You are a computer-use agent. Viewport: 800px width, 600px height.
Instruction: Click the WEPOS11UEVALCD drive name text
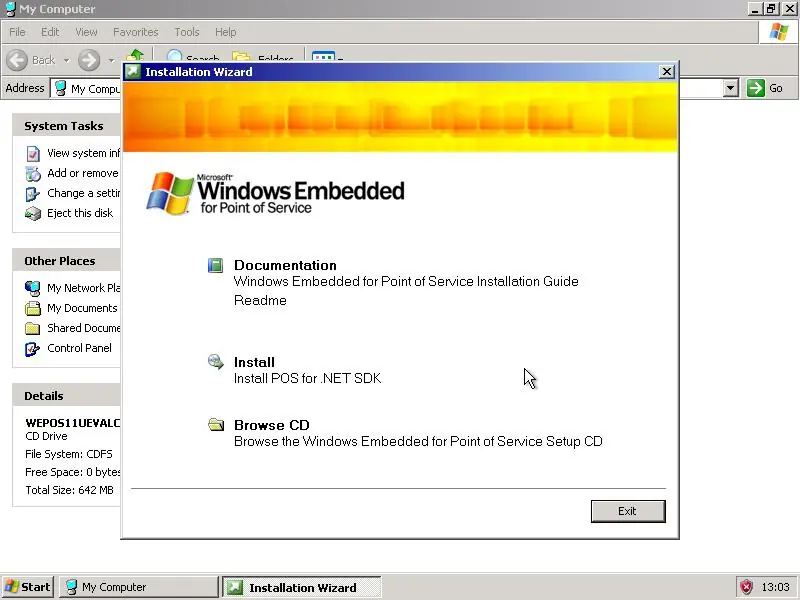click(x=72, y=422)
